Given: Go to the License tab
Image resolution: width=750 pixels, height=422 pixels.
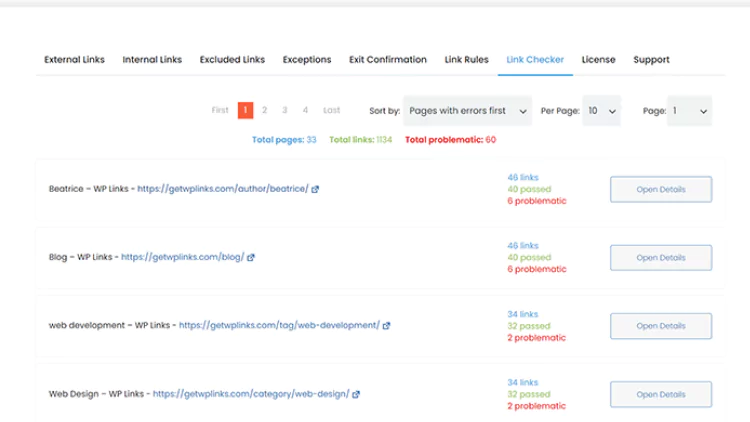Looking at the screenshot, I should click(x=598, y=60).
